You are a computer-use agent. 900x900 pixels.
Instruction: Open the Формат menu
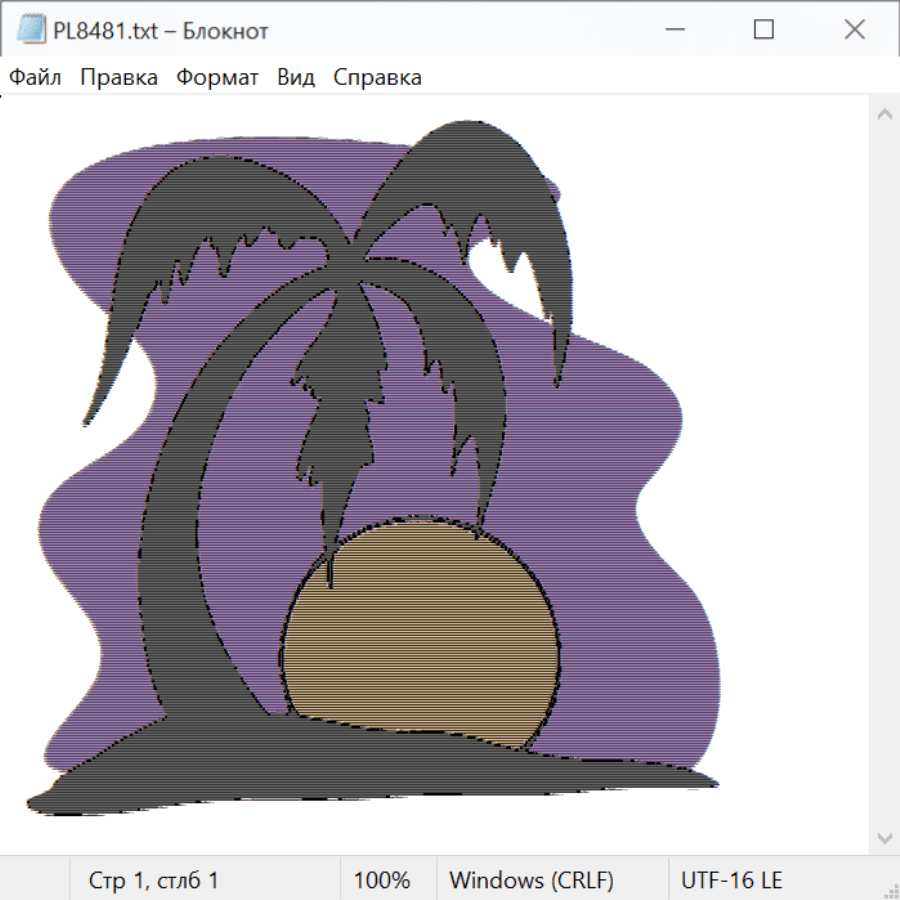pos(217,78)
